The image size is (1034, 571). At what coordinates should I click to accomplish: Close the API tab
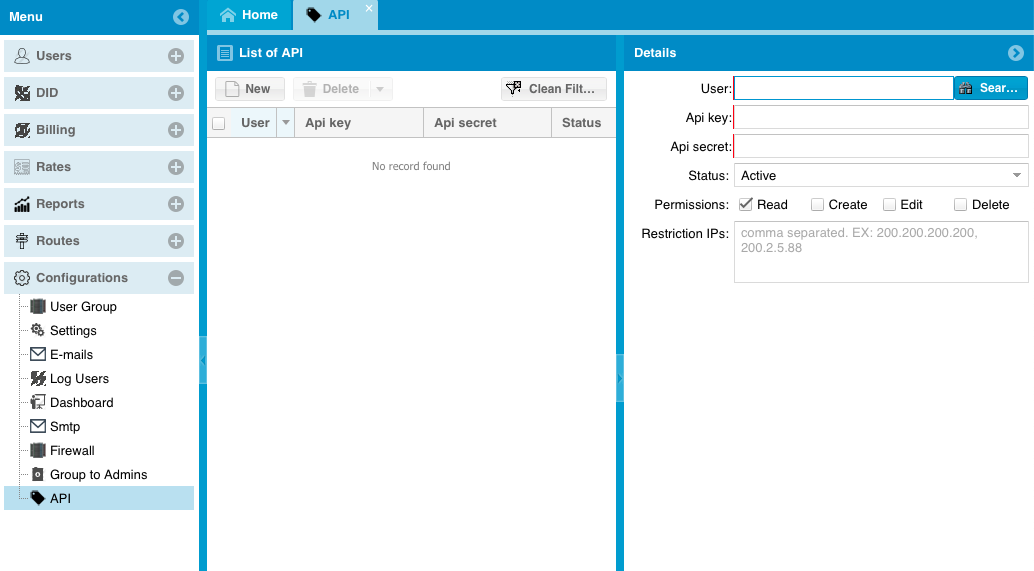click(369, 8)
